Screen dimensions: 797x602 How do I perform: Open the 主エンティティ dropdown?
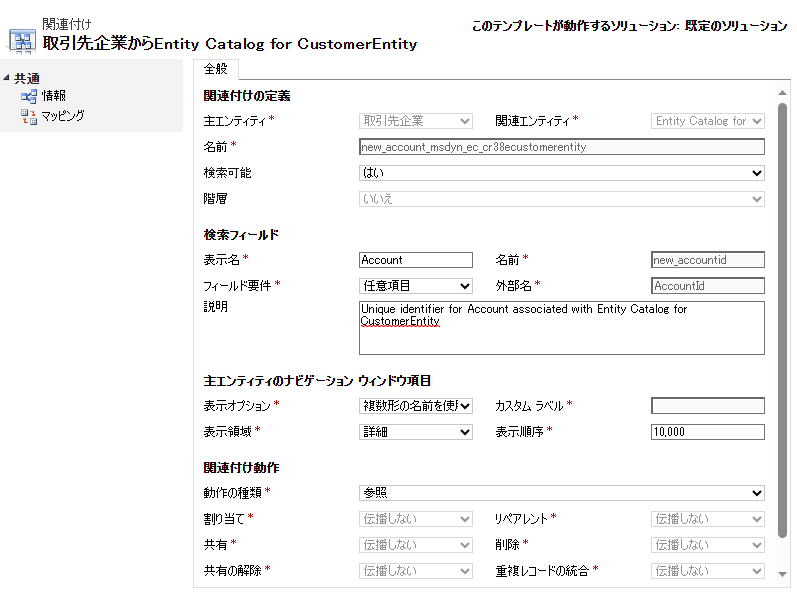[x=416, y=121]
